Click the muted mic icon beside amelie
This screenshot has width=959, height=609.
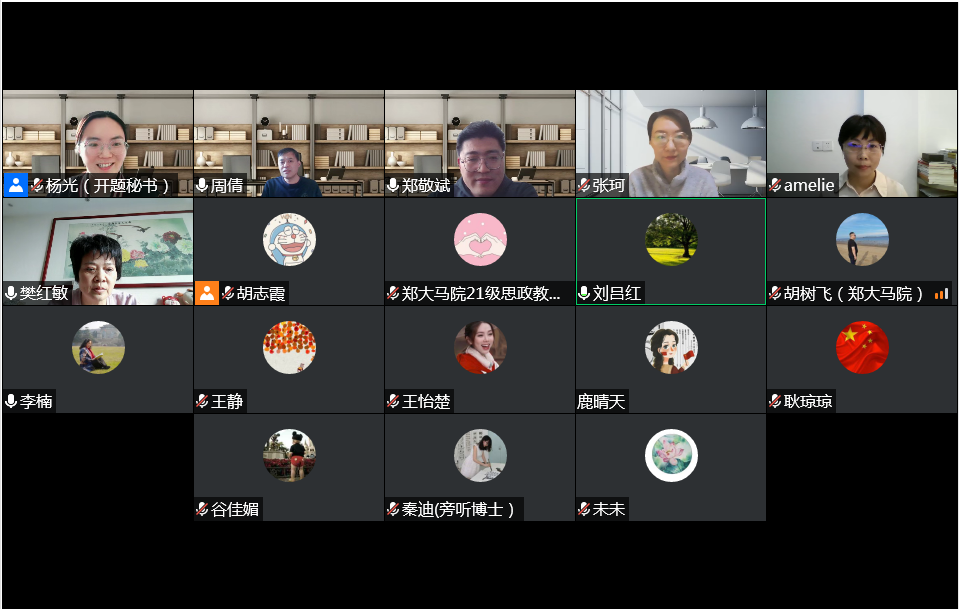[776, 185]
